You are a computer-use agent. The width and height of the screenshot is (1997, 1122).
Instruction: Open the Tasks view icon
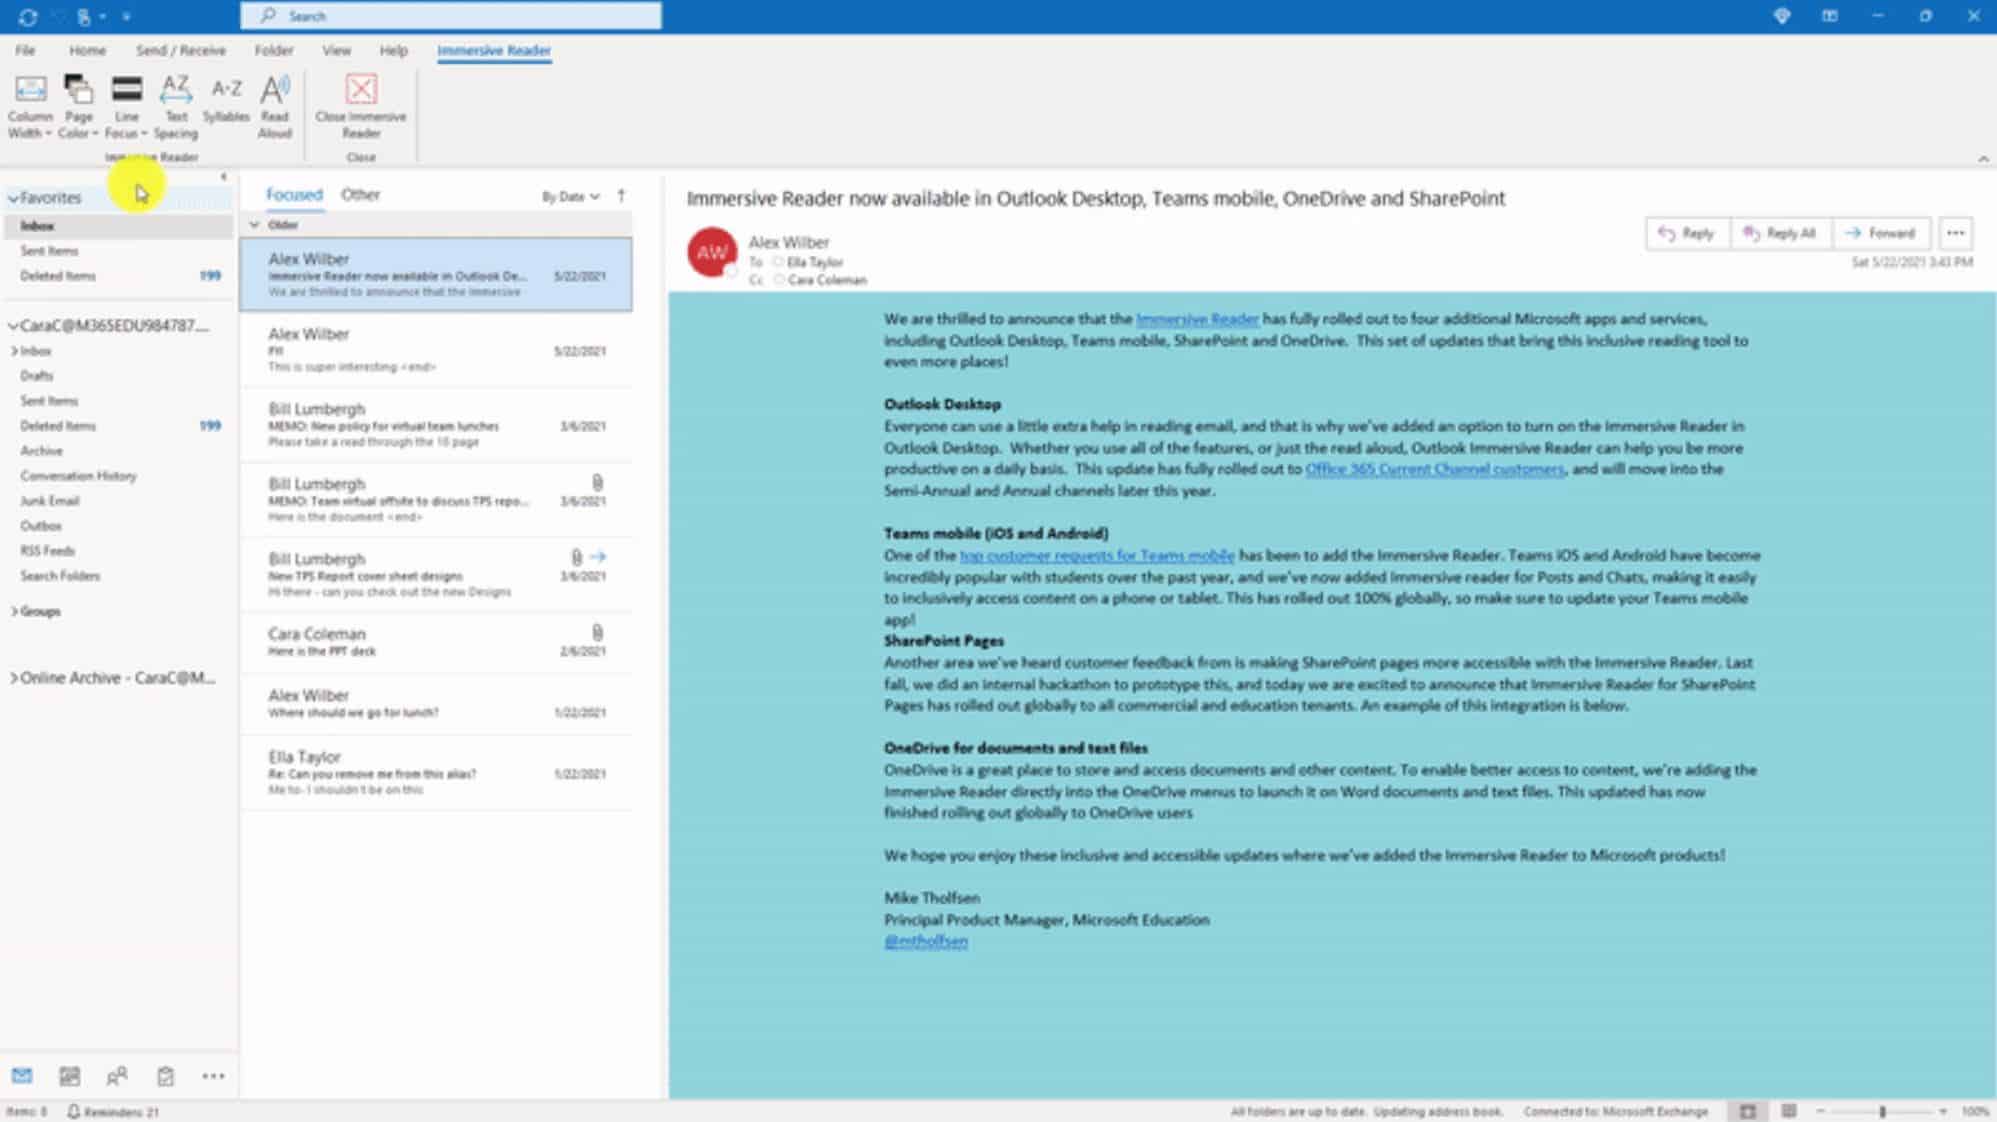(165, 1076)
